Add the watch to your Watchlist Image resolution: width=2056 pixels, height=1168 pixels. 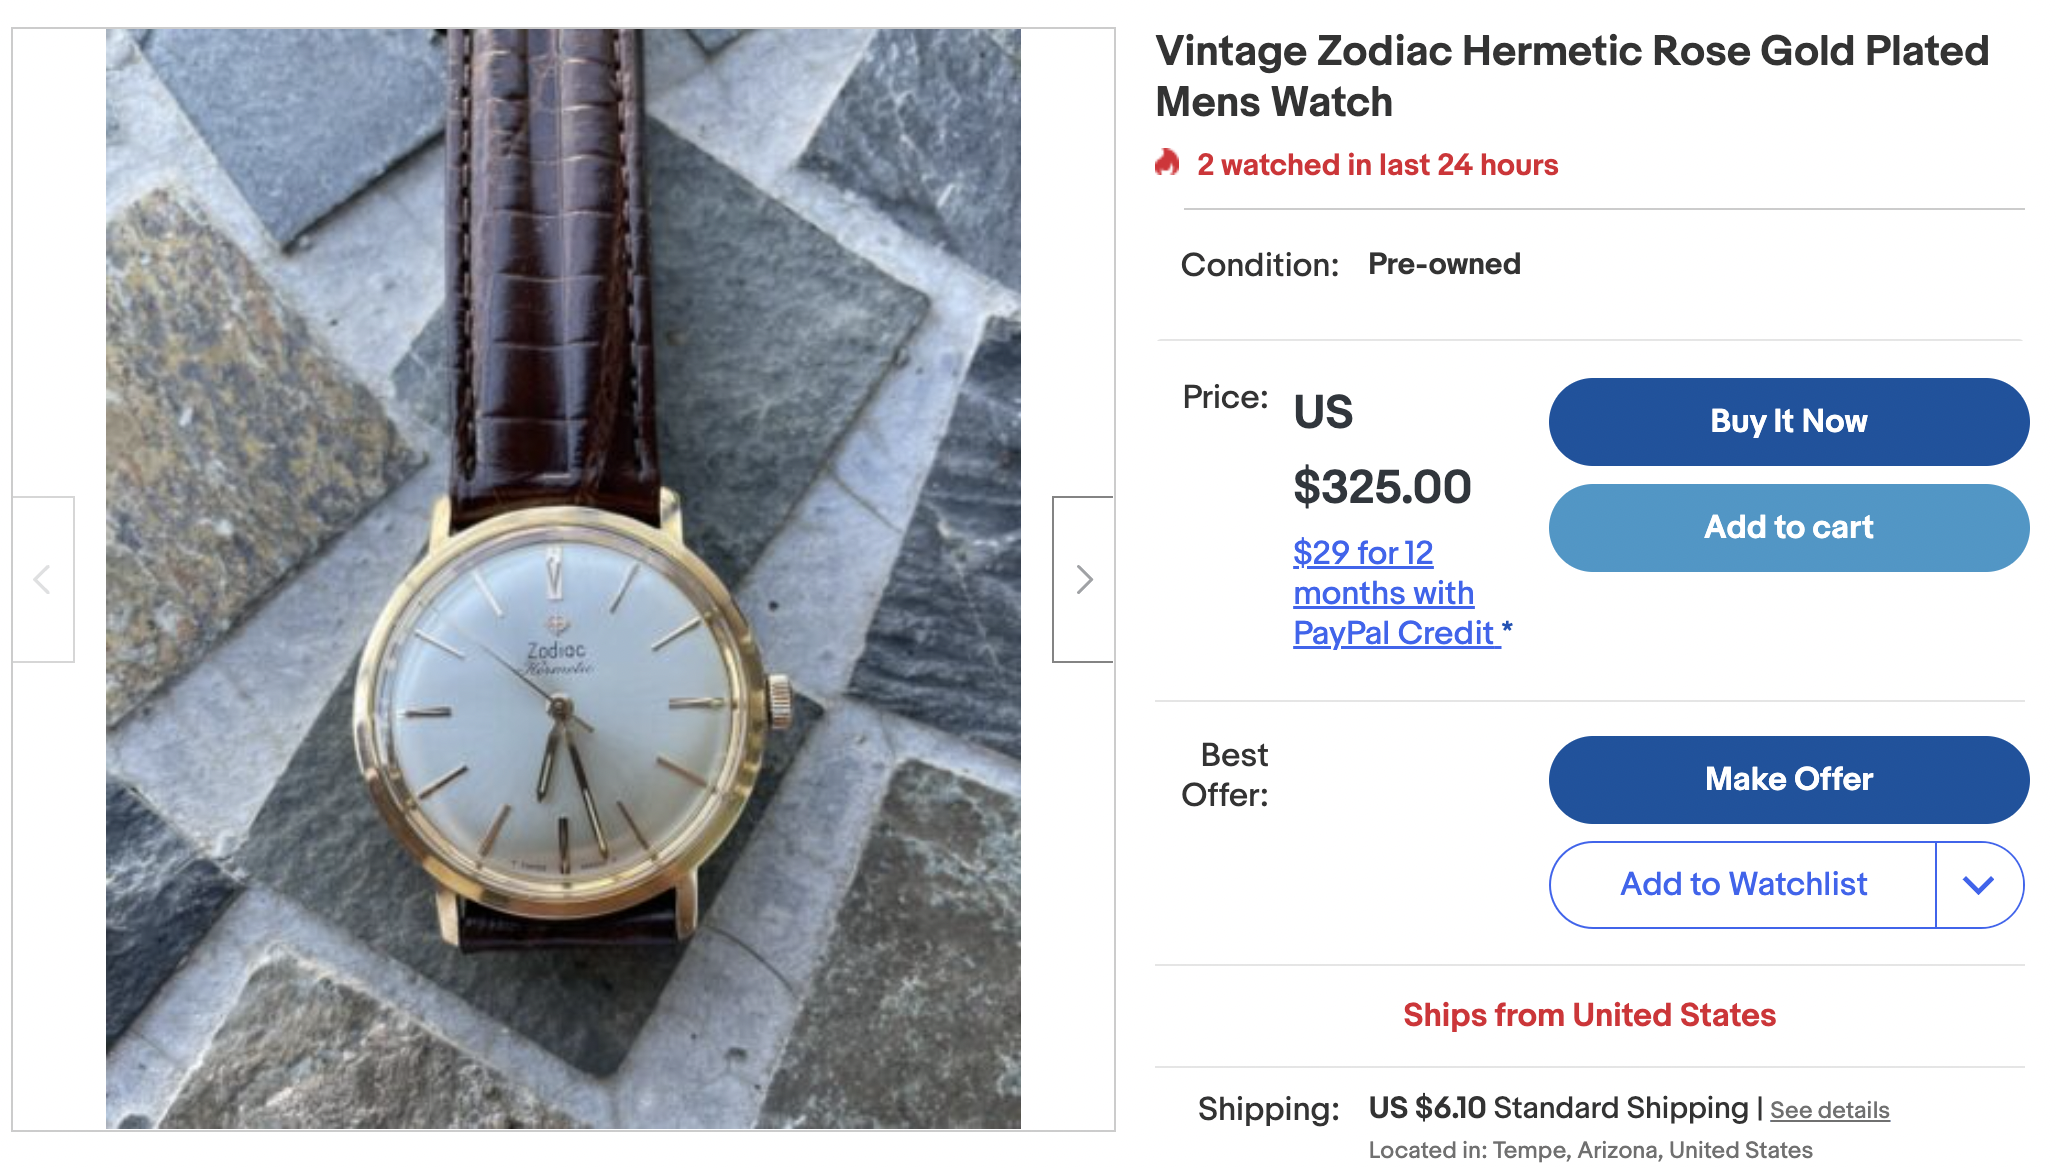[1743, 885]
